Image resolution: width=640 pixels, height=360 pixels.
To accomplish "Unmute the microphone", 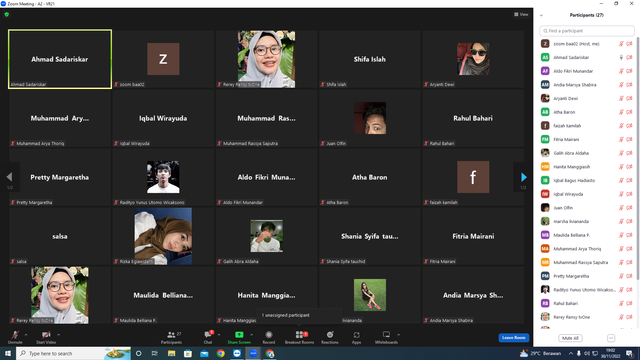I will click(x=15, y=337).
